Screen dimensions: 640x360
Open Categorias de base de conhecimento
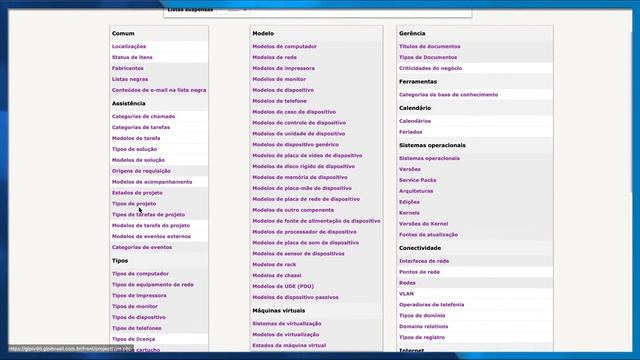click(x=448, y=95)
